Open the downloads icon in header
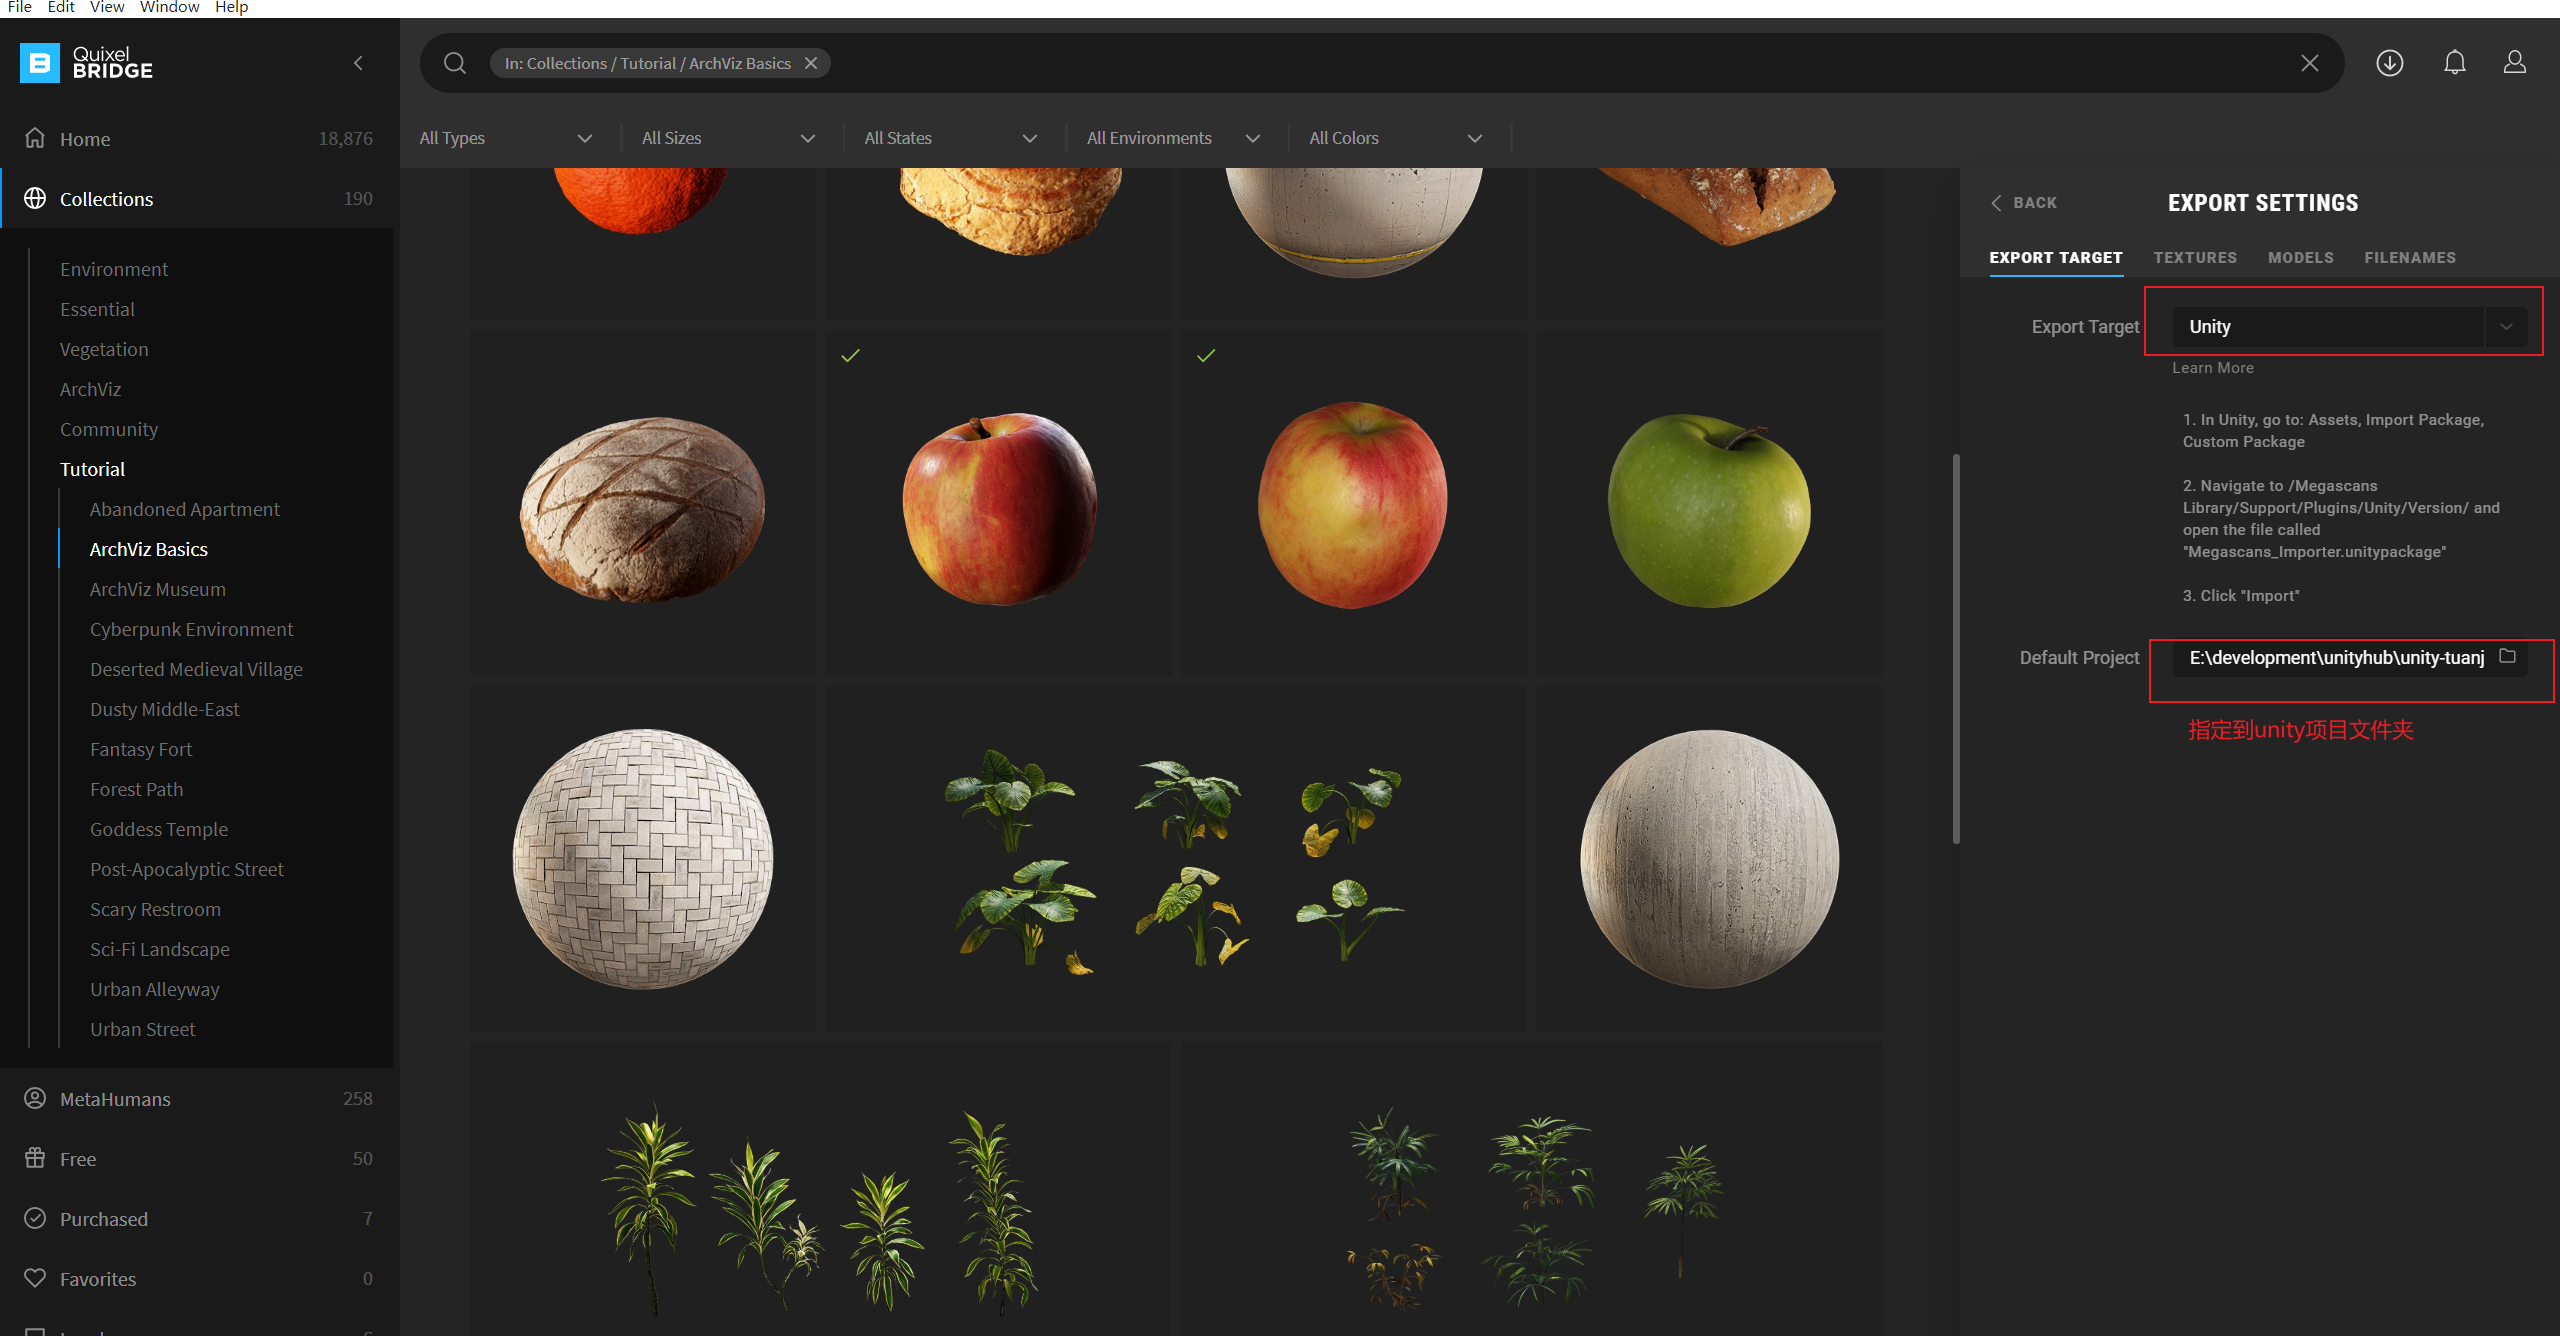The width and height of the screenshot is (2560, 1336). [x=2390, y=63]
